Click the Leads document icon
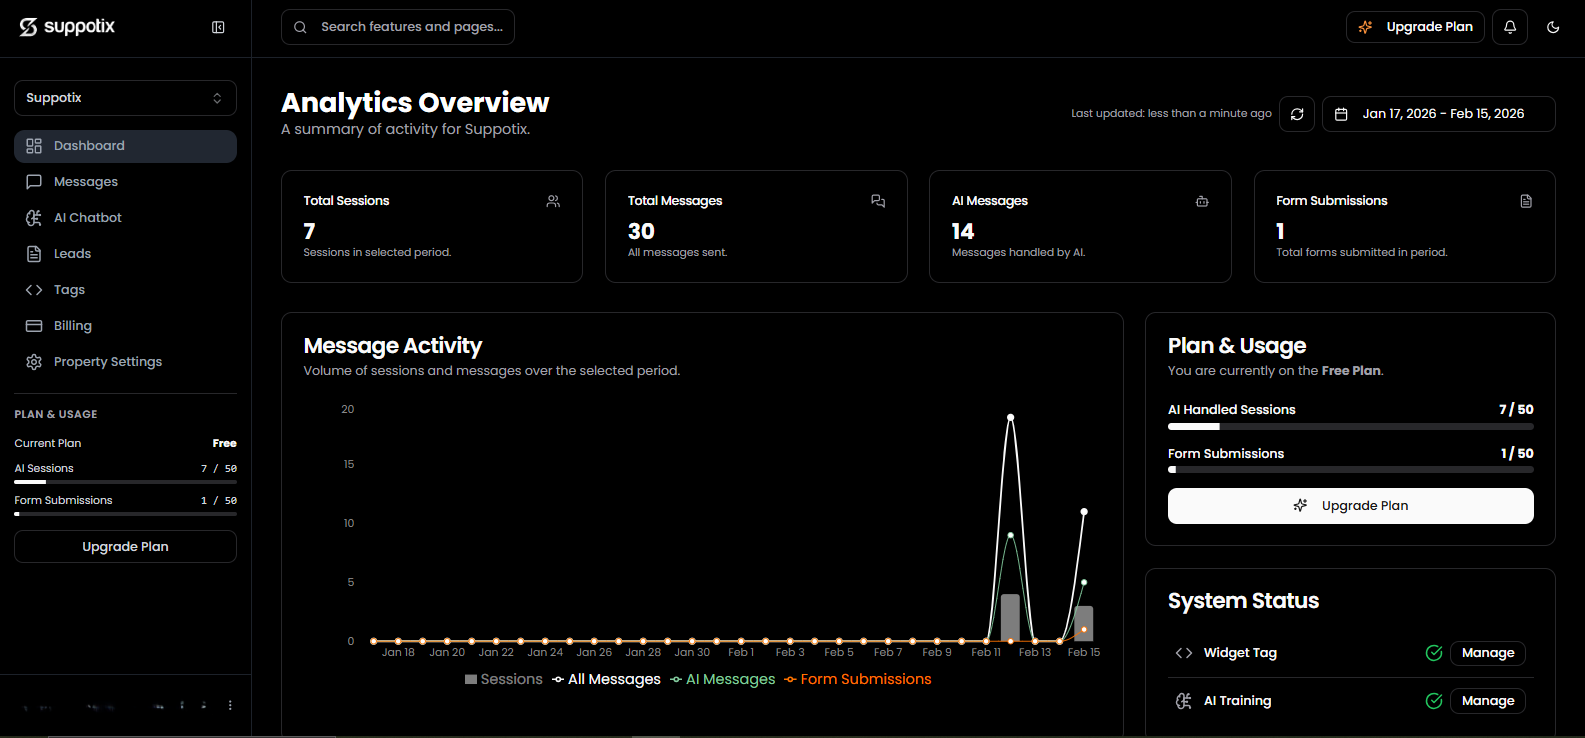 coord(34,254)
